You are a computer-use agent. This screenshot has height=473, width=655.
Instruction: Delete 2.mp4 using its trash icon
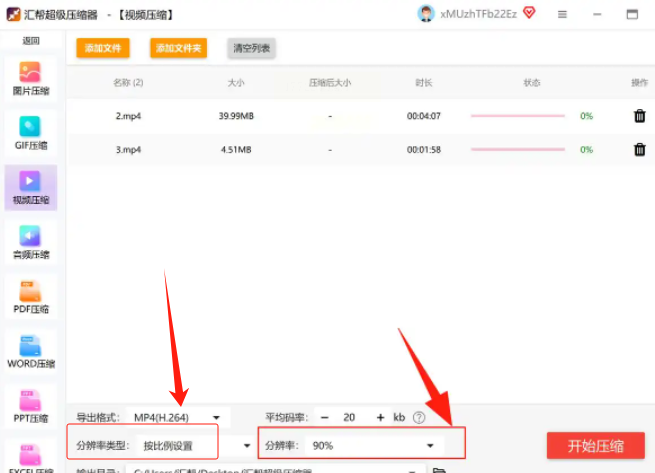640,116
